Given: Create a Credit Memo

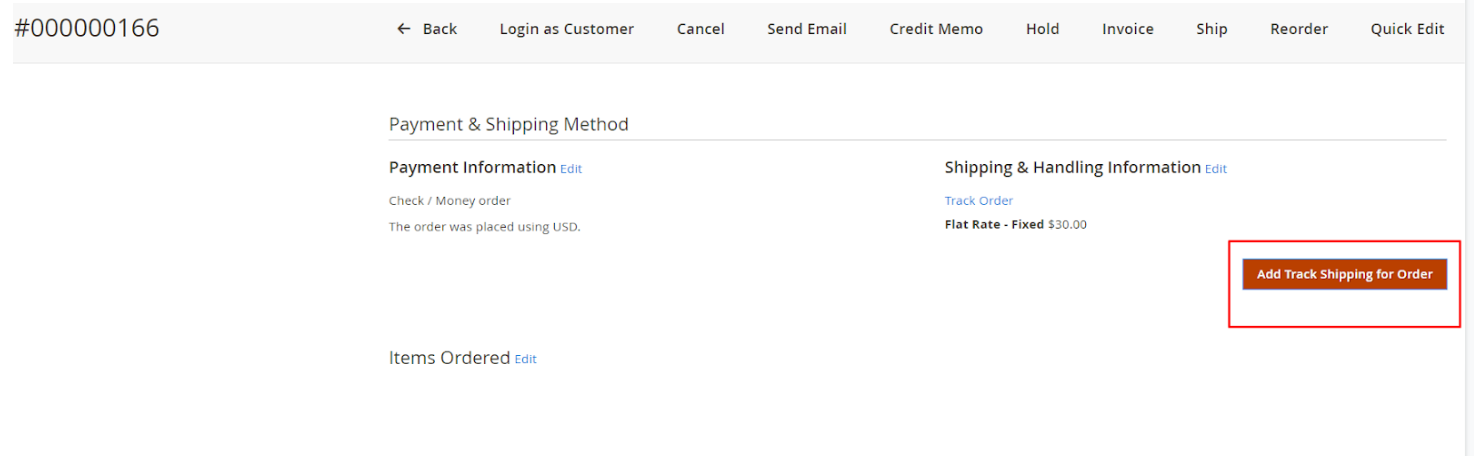Looking at the screenshot, I should click(x=935, y=29).
